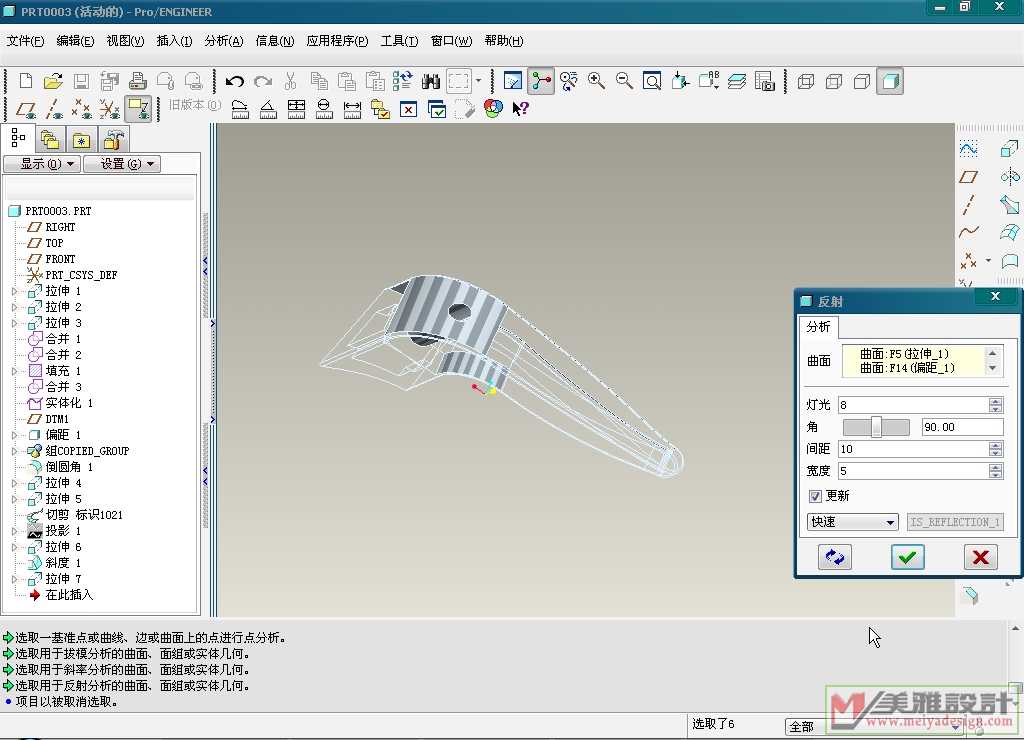Viewport: 1024px width, 740px height.
Task: Select the sketch tool on right toolbar
Action: point(968,149)
